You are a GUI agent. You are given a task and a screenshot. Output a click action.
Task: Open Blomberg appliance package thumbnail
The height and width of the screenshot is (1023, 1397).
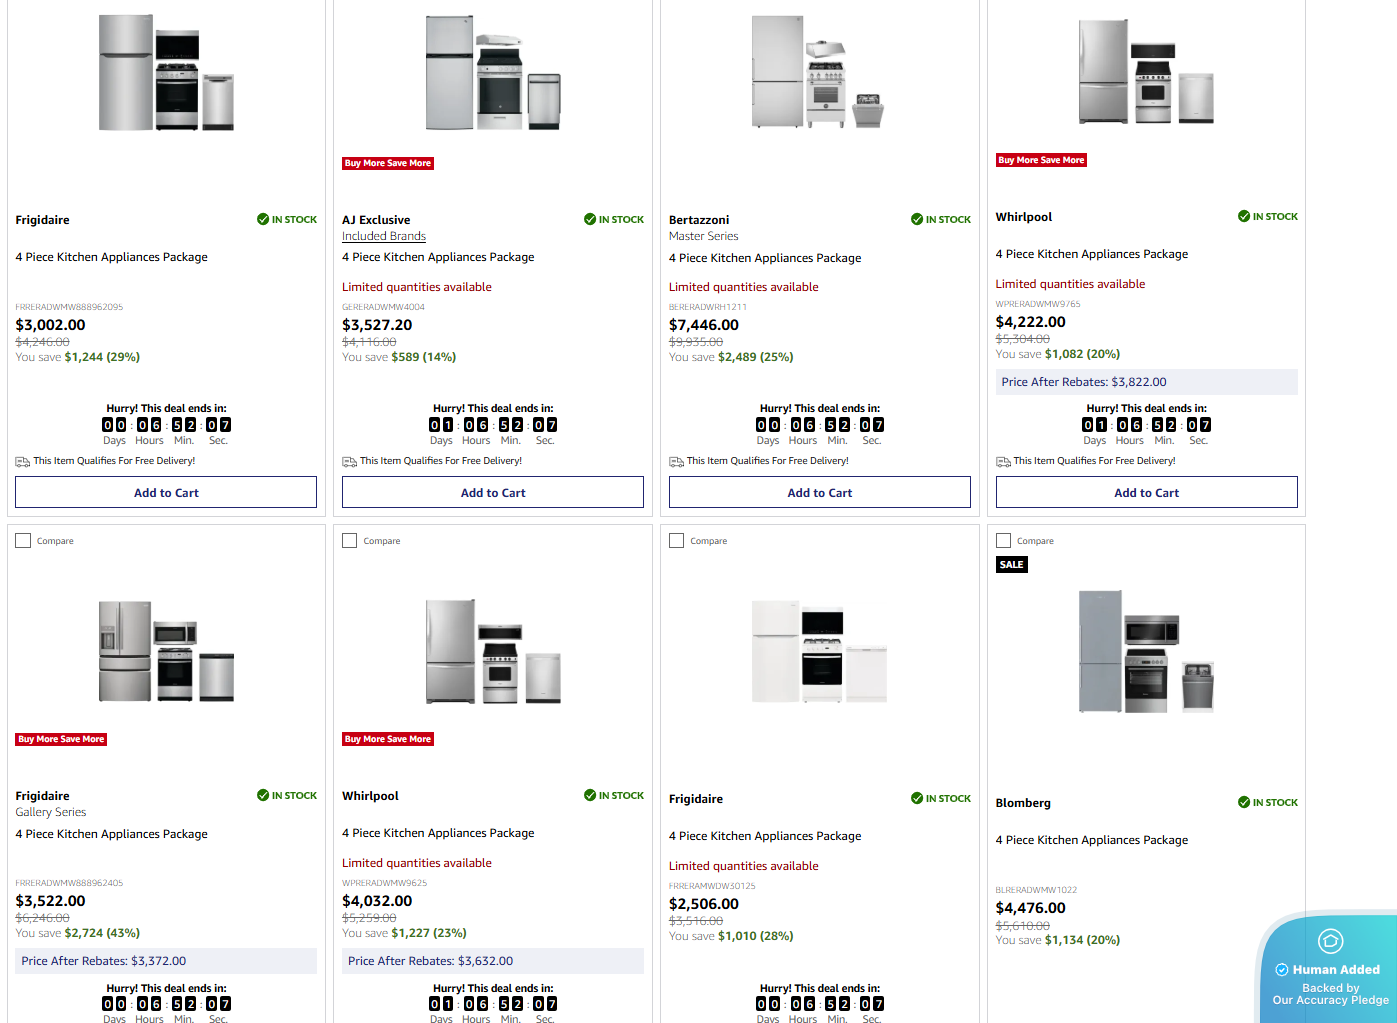click(1146, 651)
